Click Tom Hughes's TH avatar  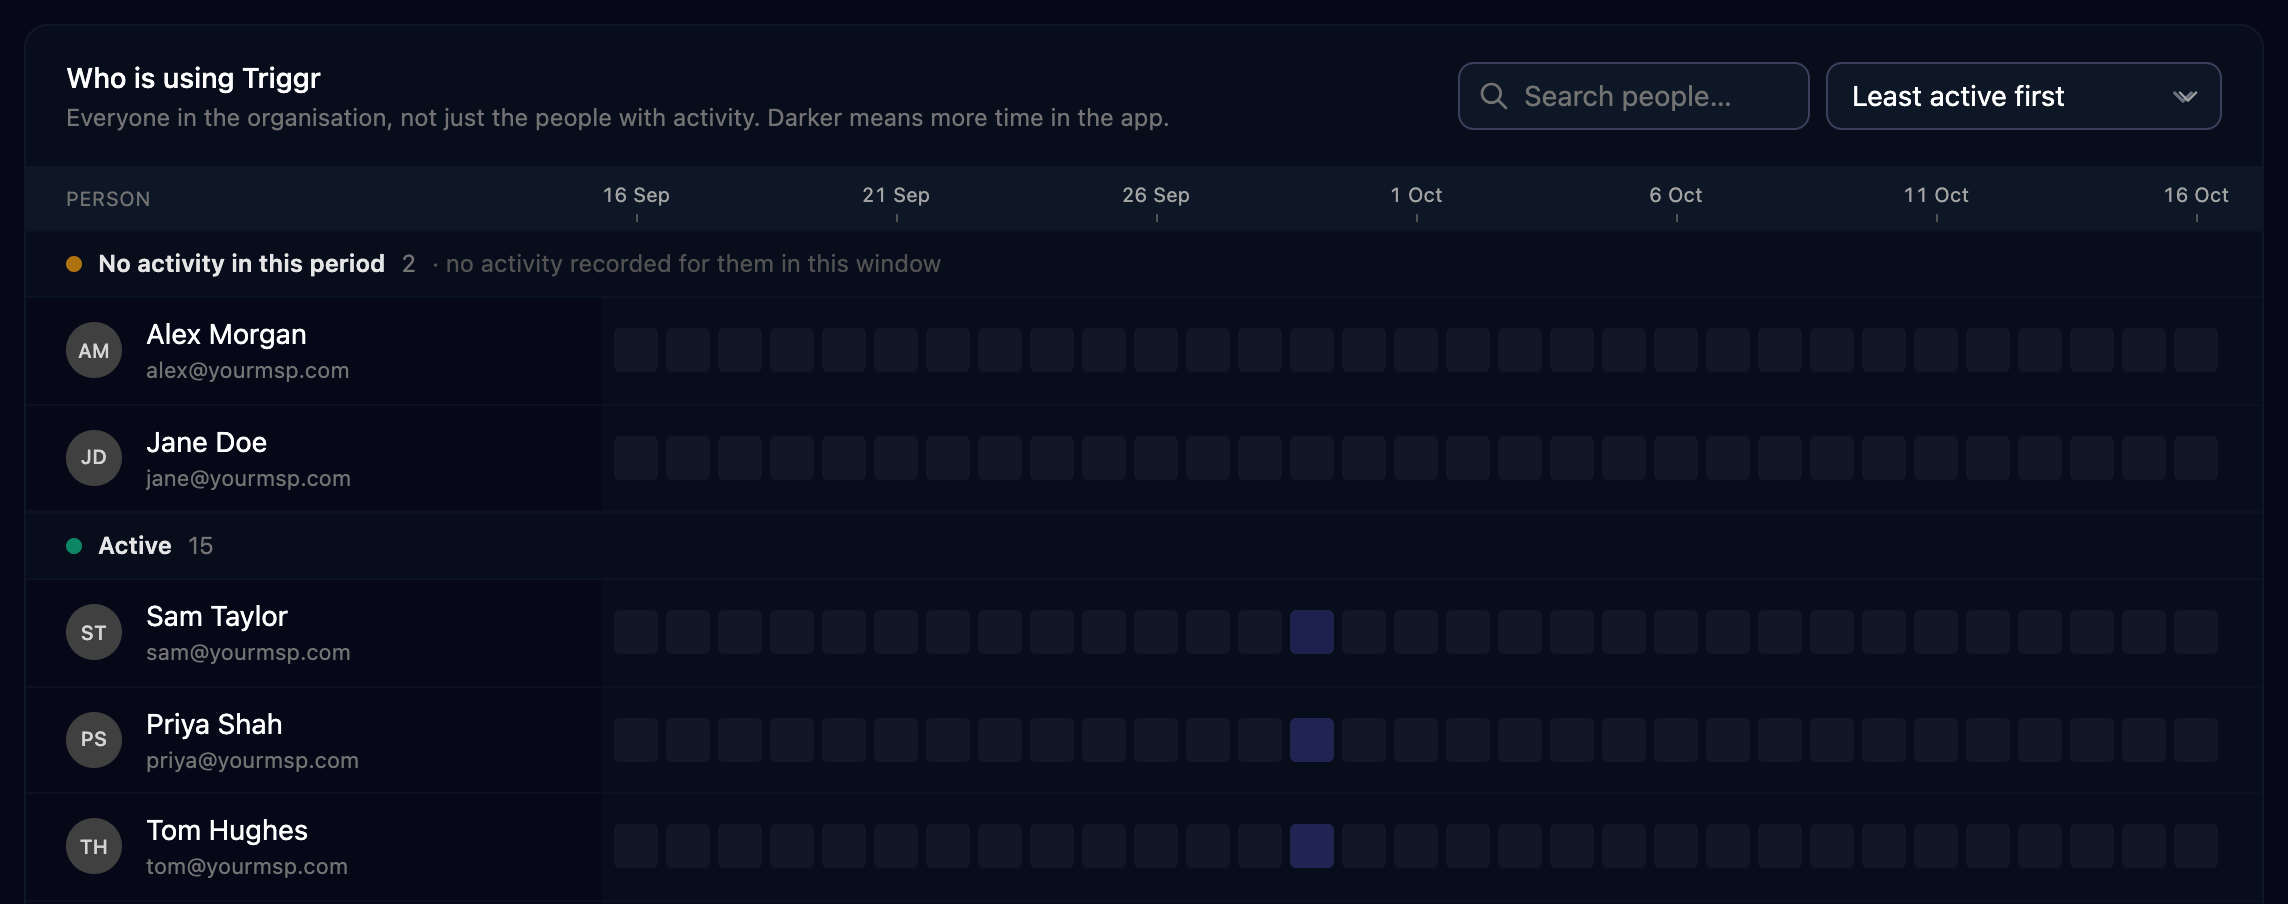pos(94,846)
